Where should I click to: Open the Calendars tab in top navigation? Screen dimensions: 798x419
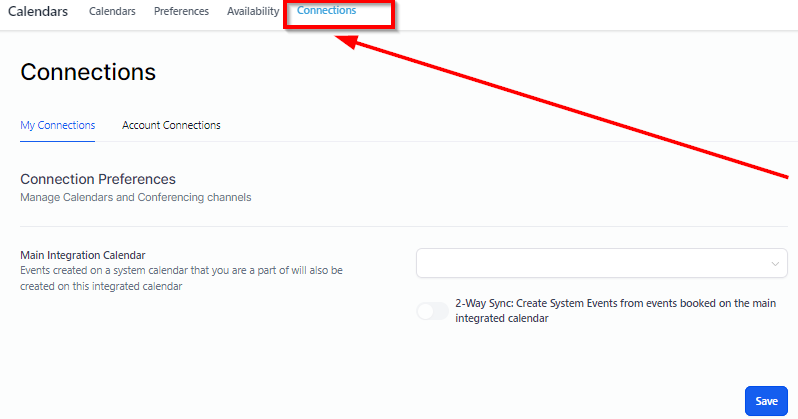[x=112, y=11]
